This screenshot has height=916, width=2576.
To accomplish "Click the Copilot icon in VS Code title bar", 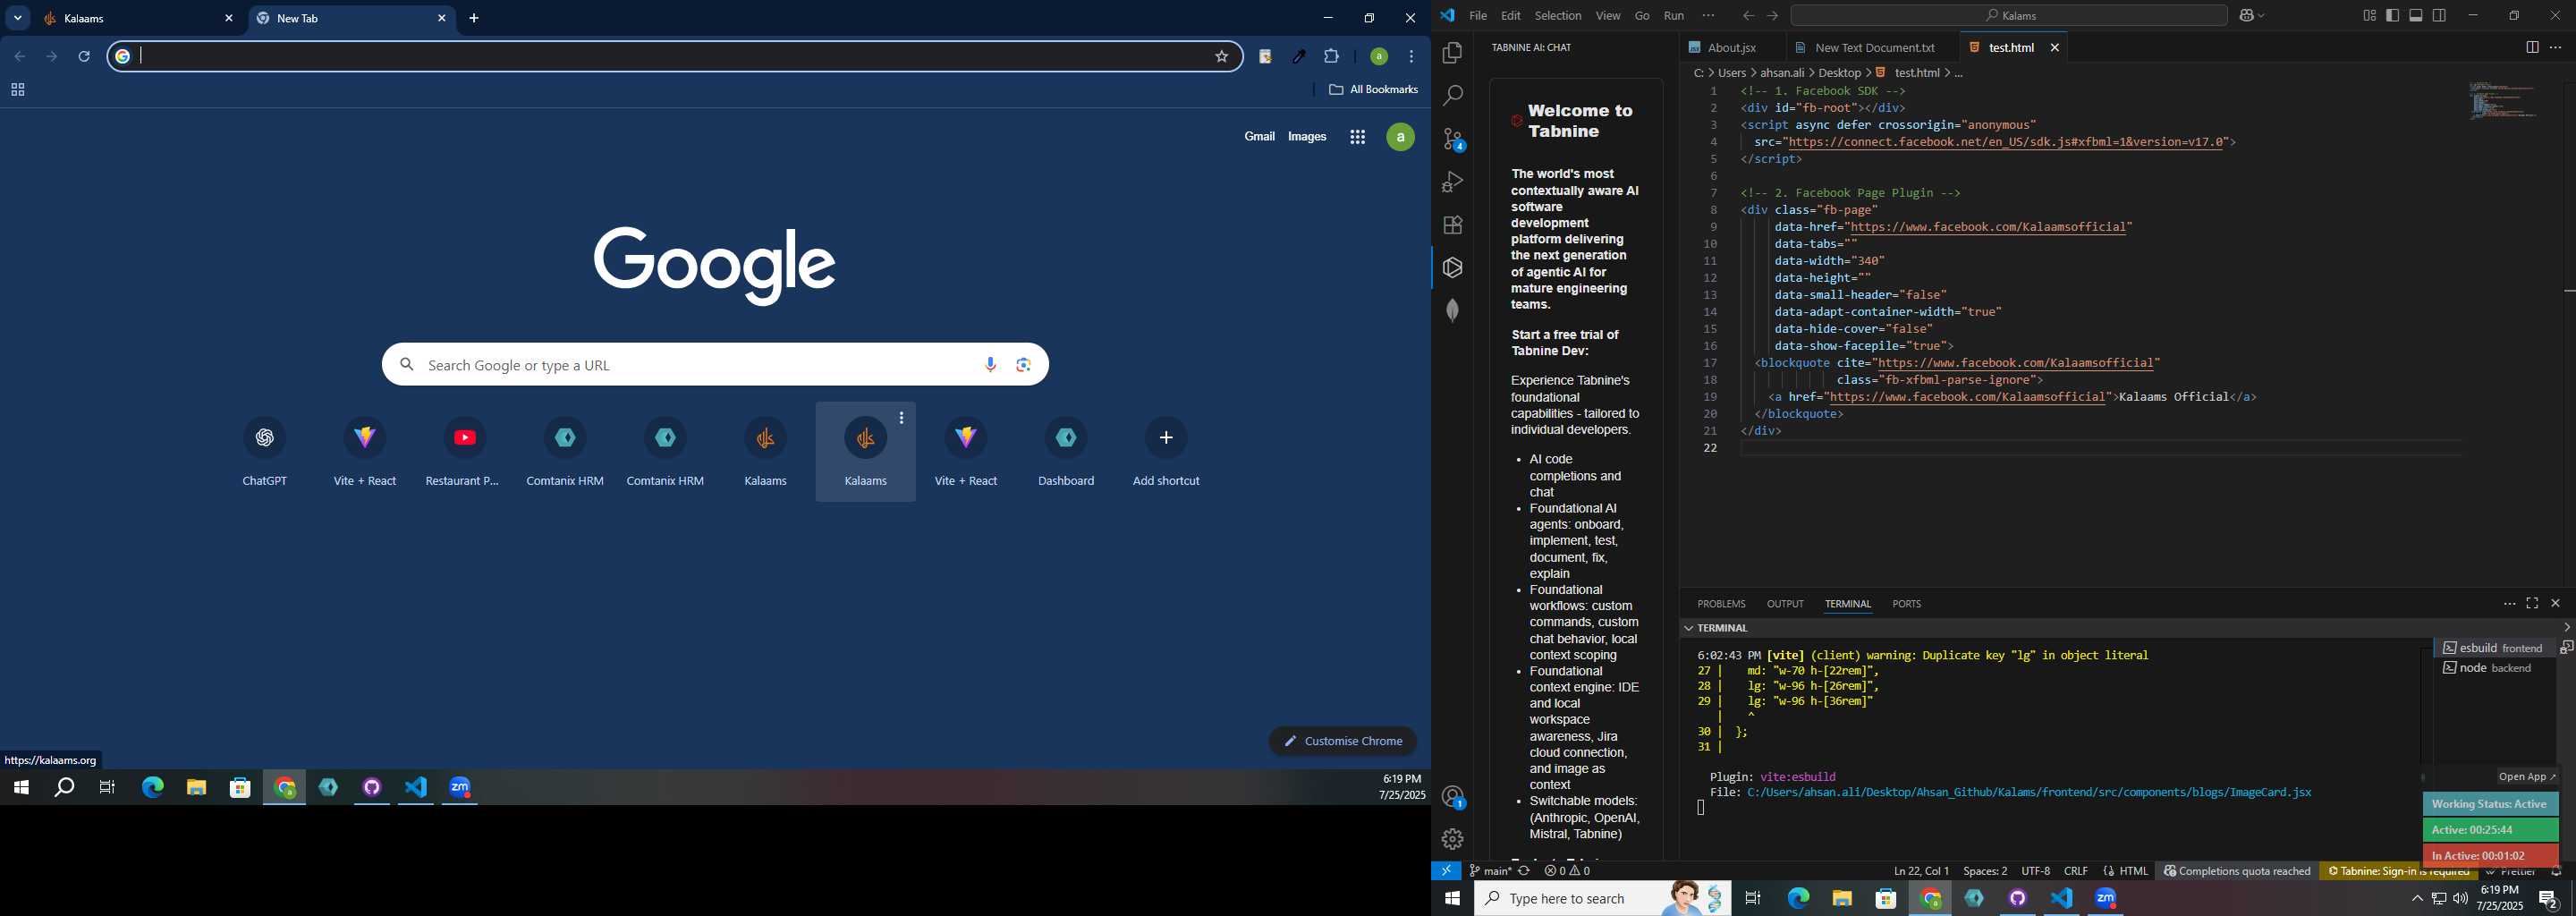I will [2246, 16].
